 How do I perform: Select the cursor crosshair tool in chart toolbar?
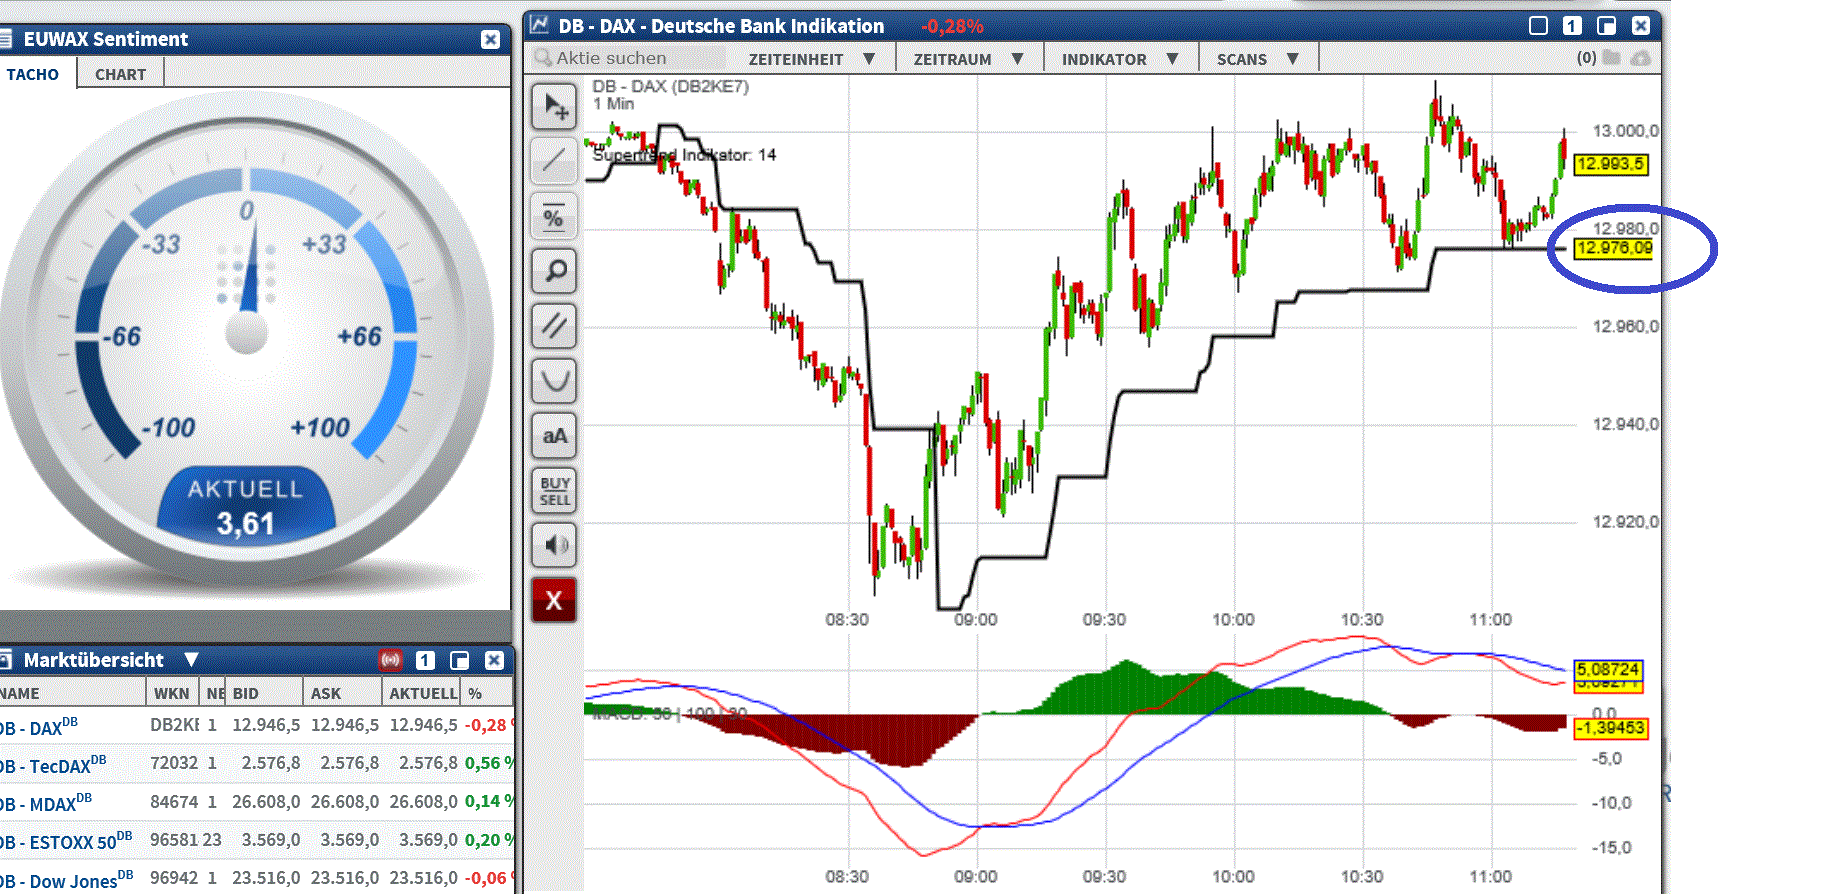(554, 107)
